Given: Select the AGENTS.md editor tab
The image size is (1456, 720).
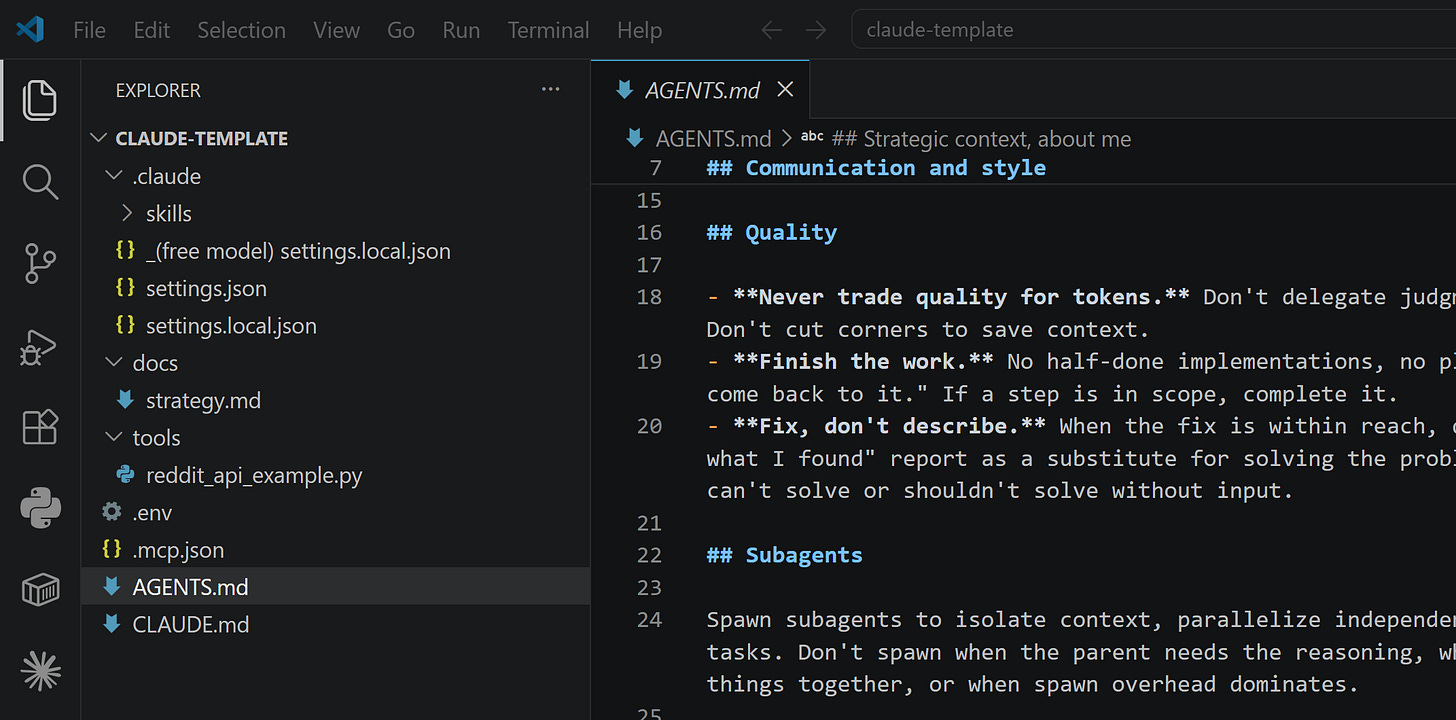Looking at the screenshot, I should pyautogui.click(x=701, y=90).
